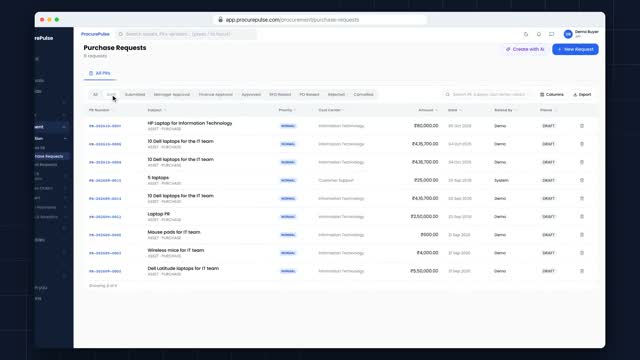Delete the Wireless mice for IT team request
Viewport: 640px width, 360px height.
click(582, 253)
